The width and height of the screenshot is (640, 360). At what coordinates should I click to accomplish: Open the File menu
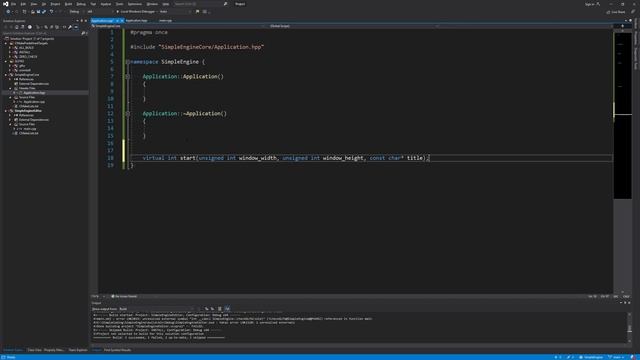(x=13, y=4)
